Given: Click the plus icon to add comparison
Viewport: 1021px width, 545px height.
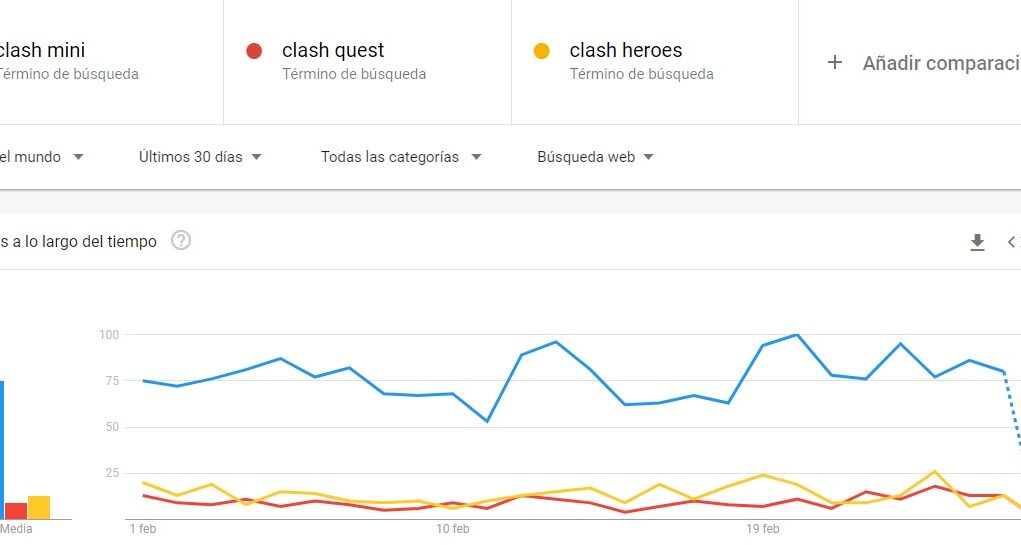Looking at the screenshot, I should point(835,63).
